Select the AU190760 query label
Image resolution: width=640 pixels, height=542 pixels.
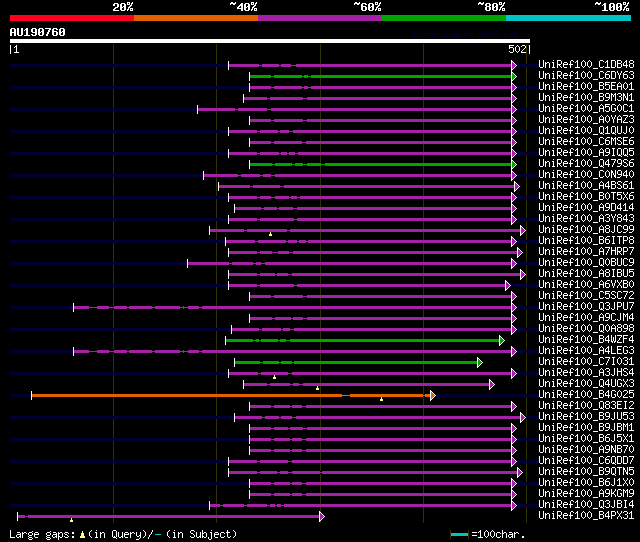point(38,32)
